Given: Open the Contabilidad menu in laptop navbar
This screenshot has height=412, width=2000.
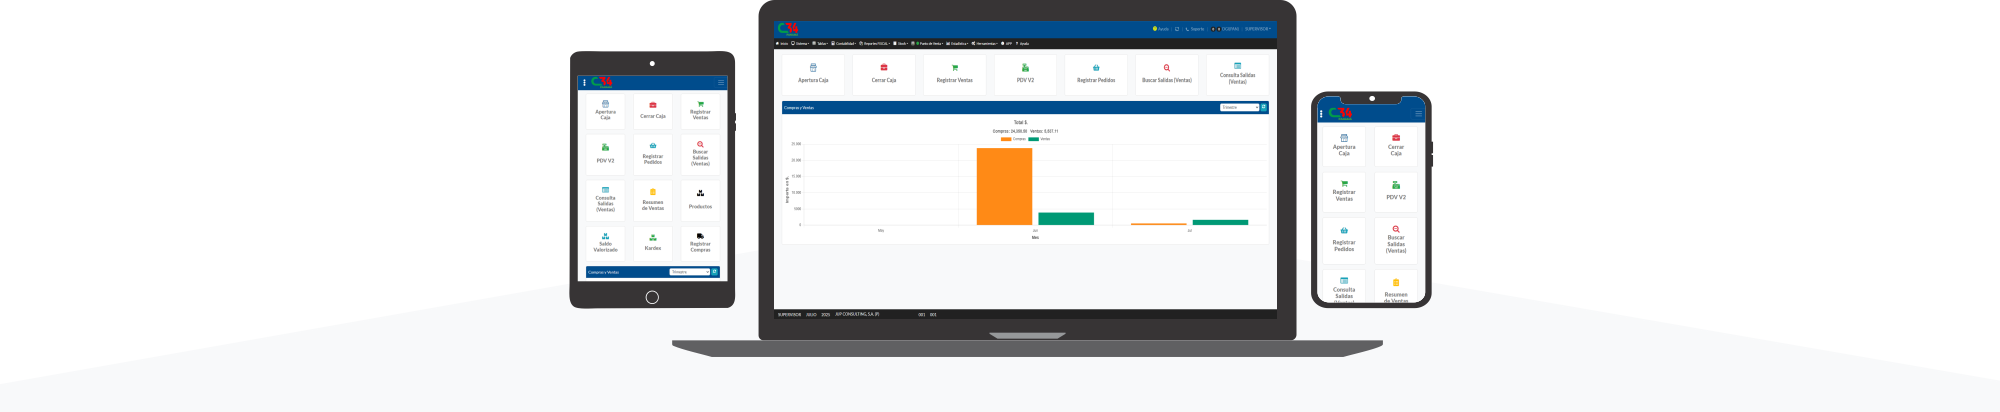Looking at the screenshot, I should tap(844, 44).
